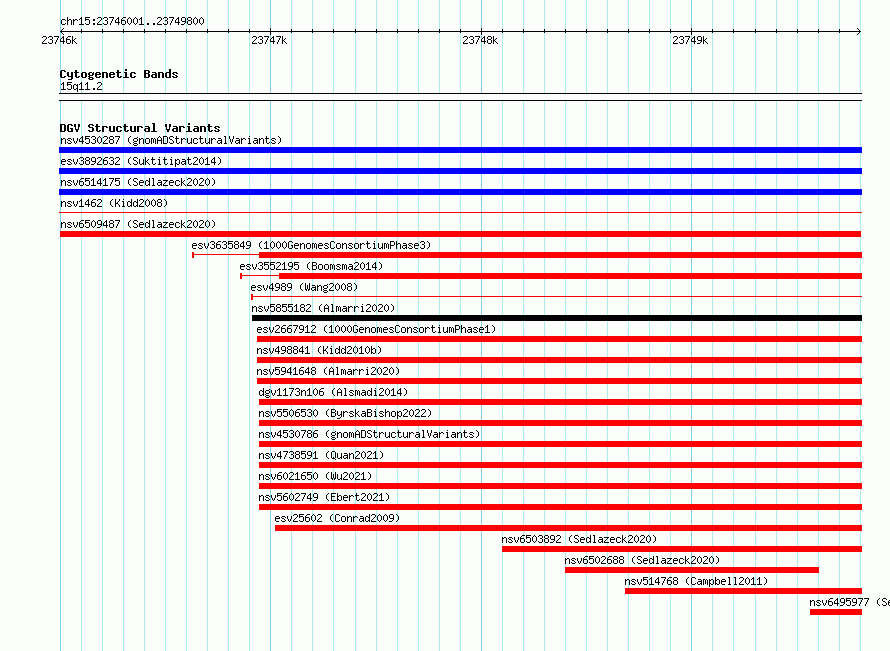Open the nsv6495977 variant label
The image size is (890, 651).
849,602
